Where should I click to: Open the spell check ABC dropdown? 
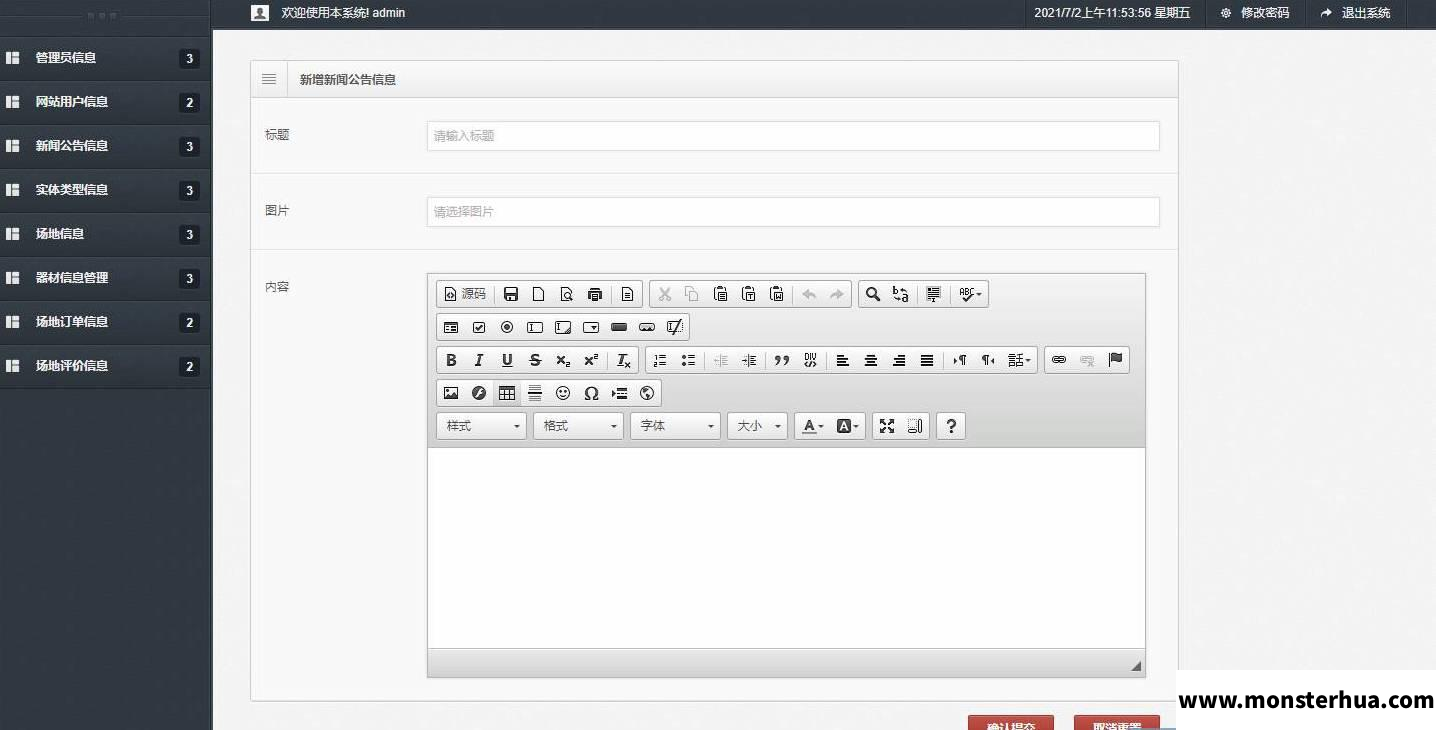[x=970, y=294]
